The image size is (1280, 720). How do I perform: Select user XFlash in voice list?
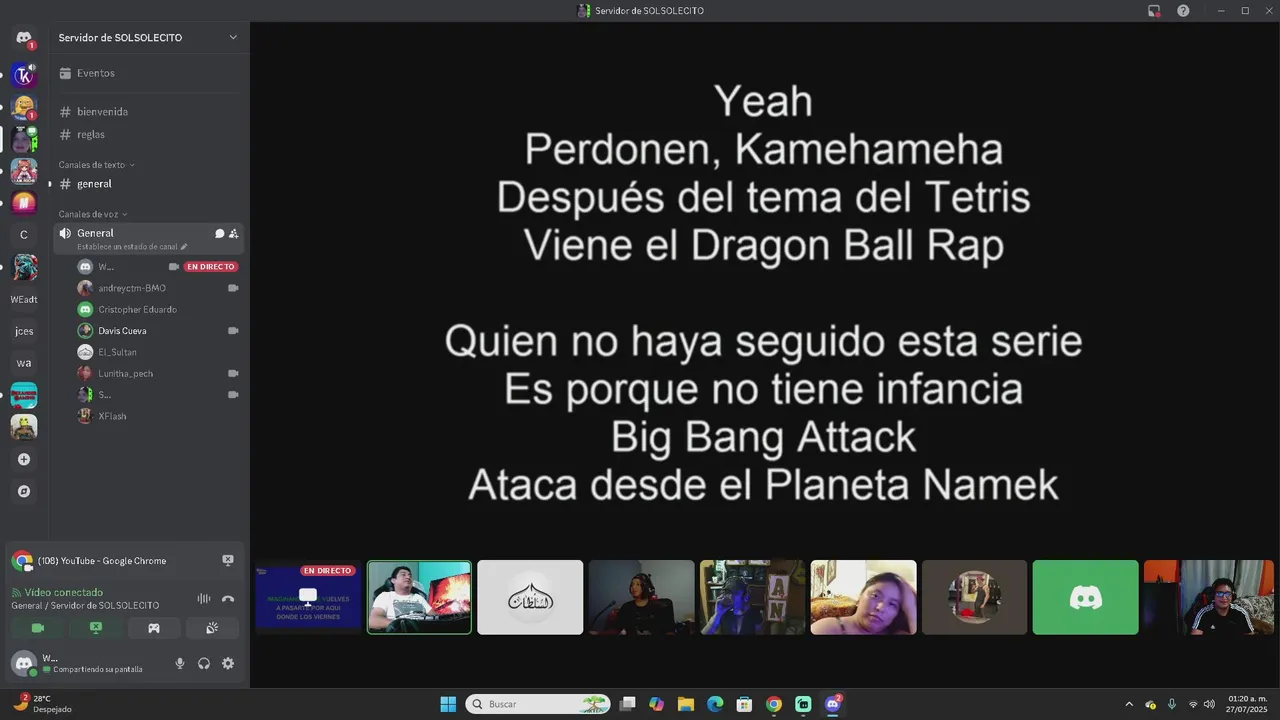point(158,416)
